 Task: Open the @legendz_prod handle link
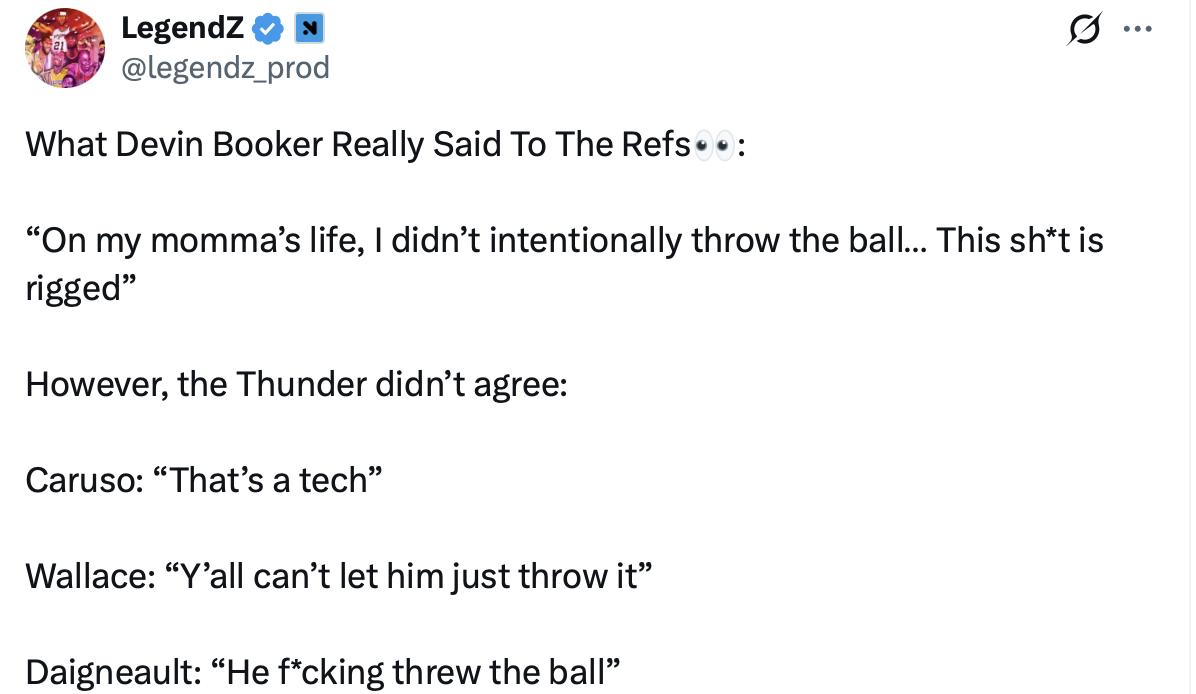(x=225, y=67)
